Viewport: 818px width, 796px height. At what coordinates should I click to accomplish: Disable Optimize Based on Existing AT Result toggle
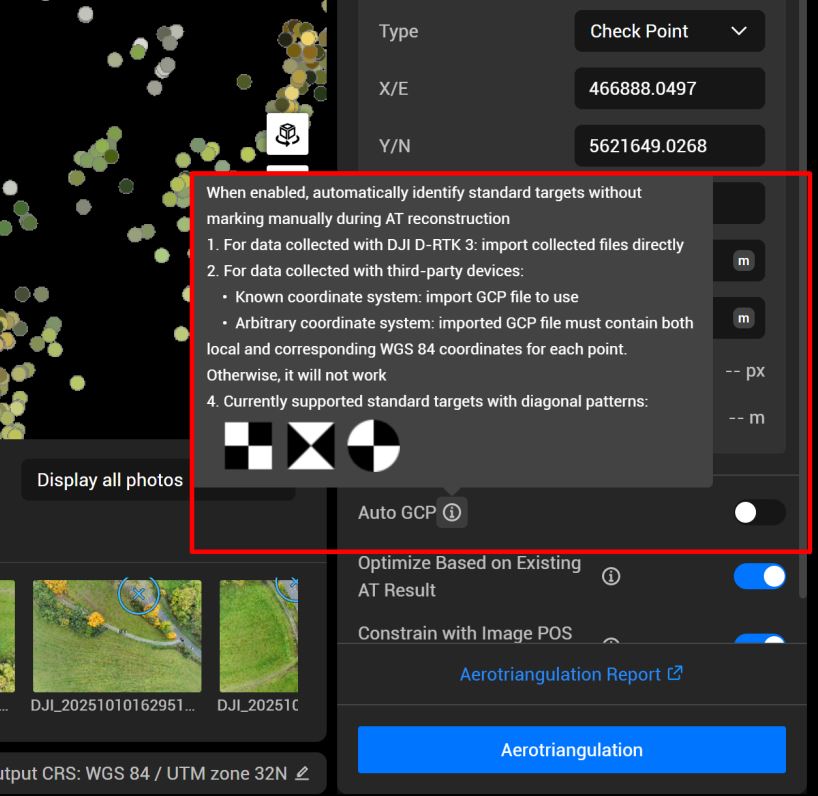pos(760,576)
